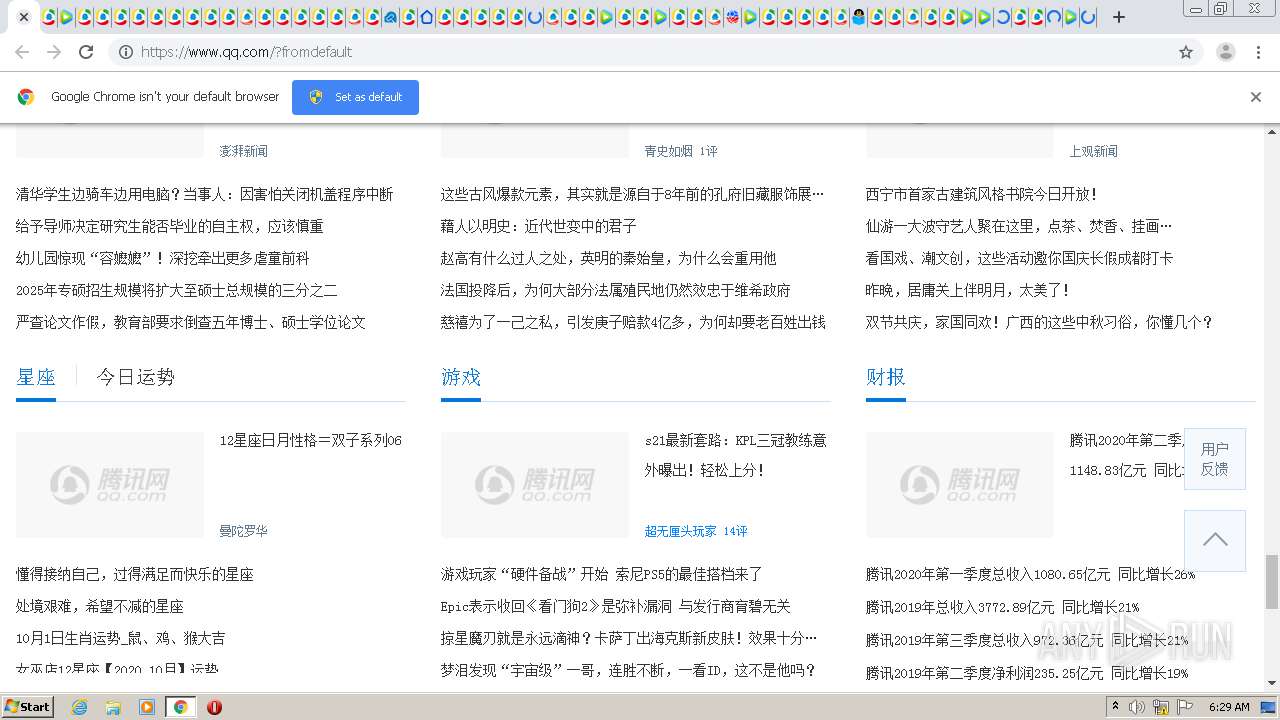This screenshot has width=1280, height=720.
Task: Open 腾讯2019年总收入3772.89亿元 link
Action: tap(1003, 606)
